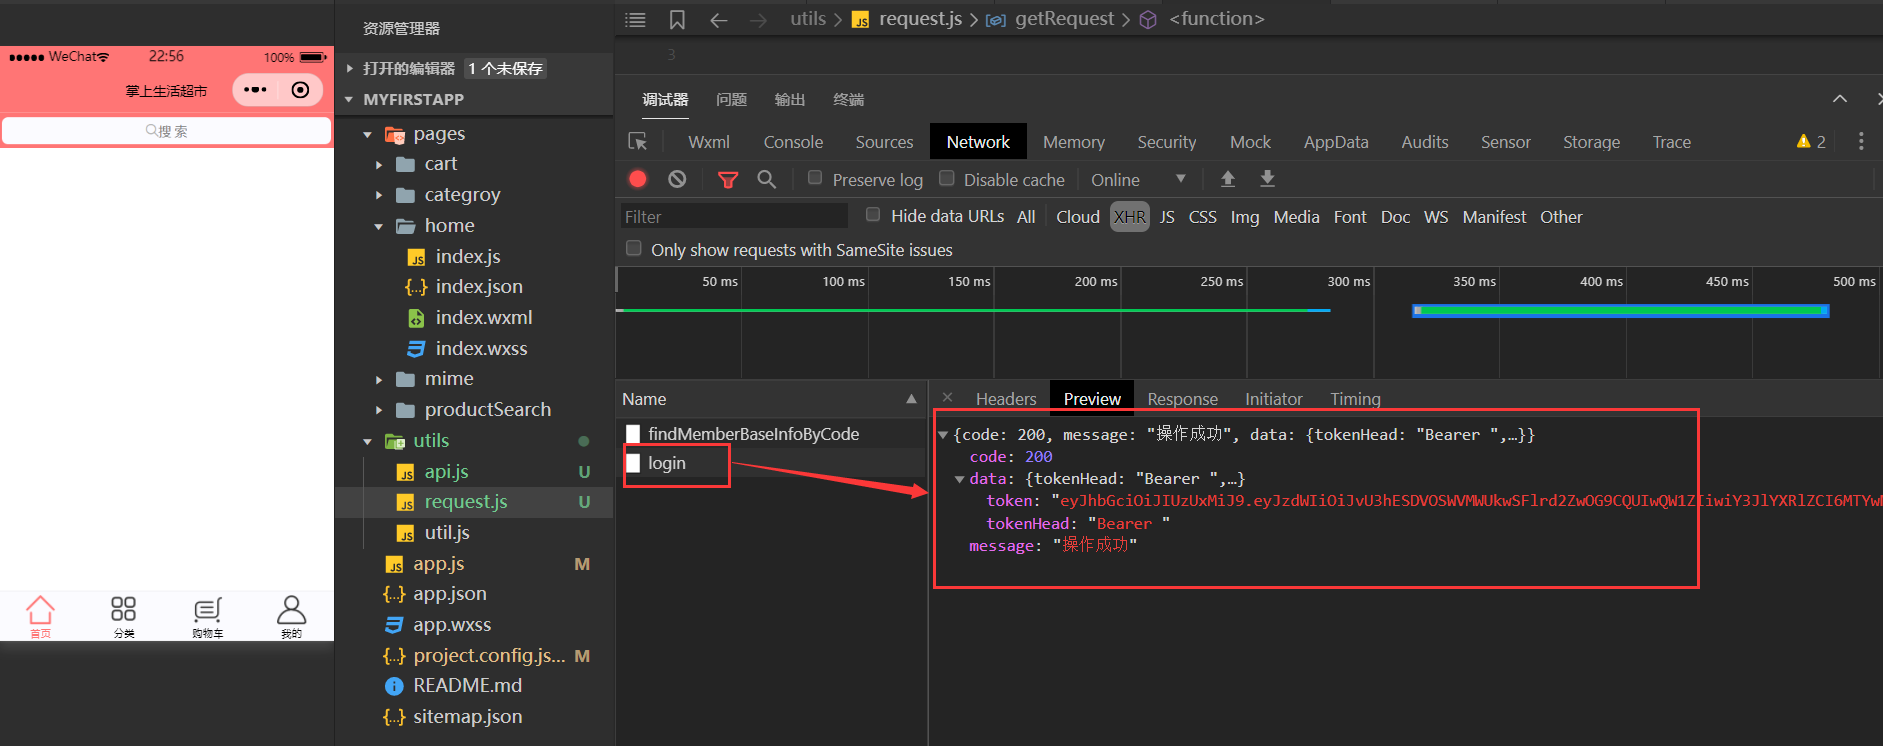The width and height of the screenshot is (1883, 746).
Task: Check Only show requests with SameSite issues
Action: click(x=633, y=248)
